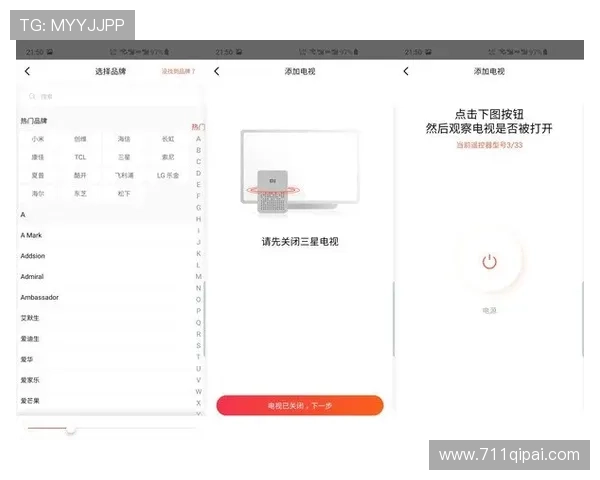The width and height of the screenshot is (600, 480).
Task: Select hot brand 创维
Action: (x=80, y=139)
